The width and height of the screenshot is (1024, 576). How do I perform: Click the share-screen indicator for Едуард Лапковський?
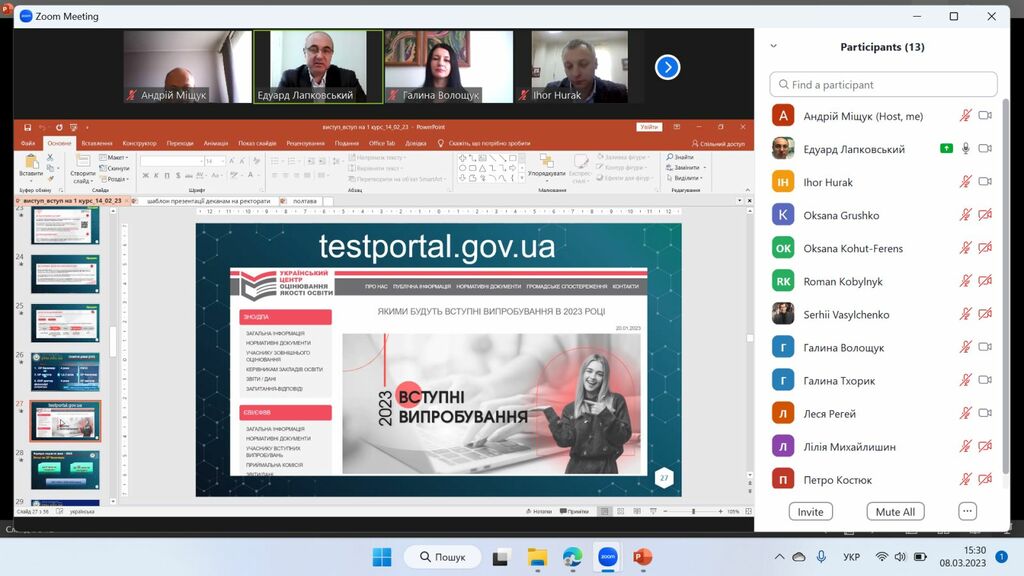coord(946,149)
